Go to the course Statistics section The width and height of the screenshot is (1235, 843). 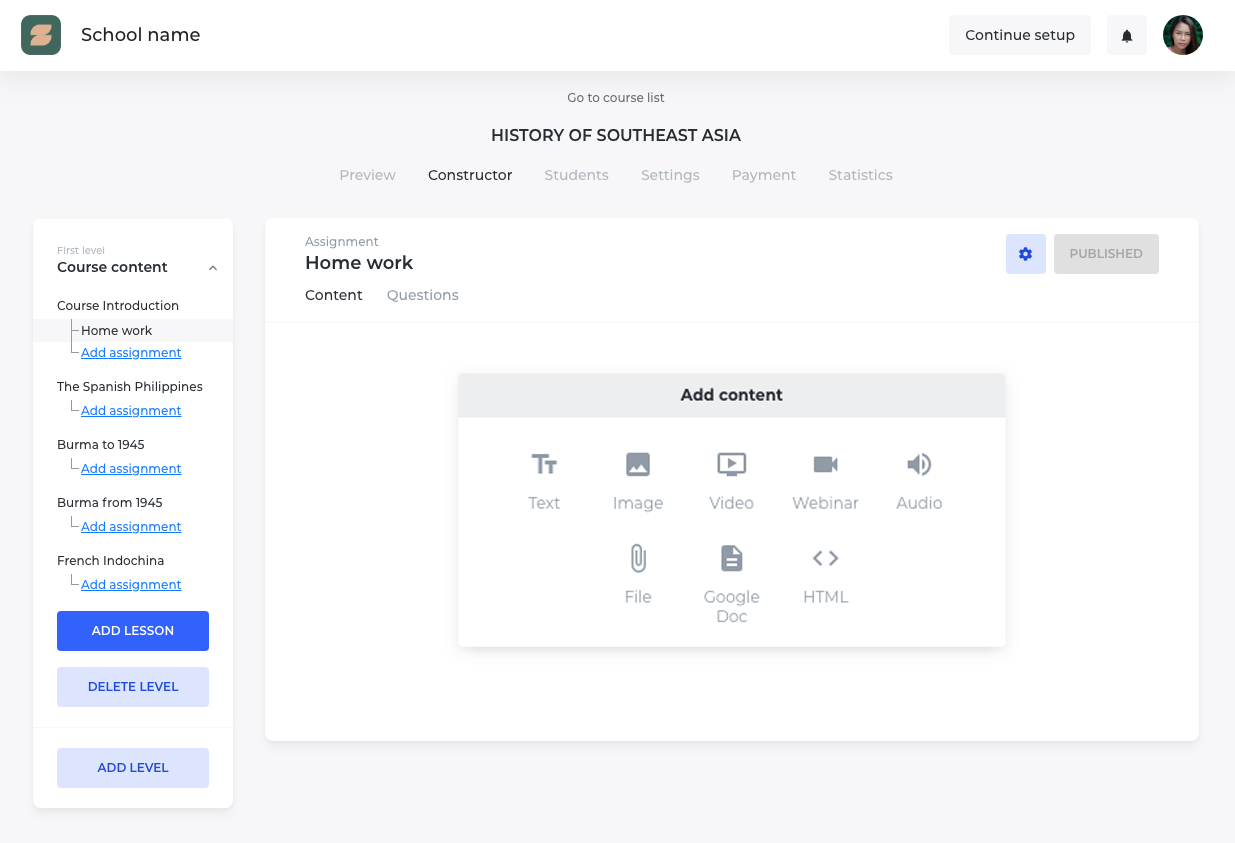(860, 175)
